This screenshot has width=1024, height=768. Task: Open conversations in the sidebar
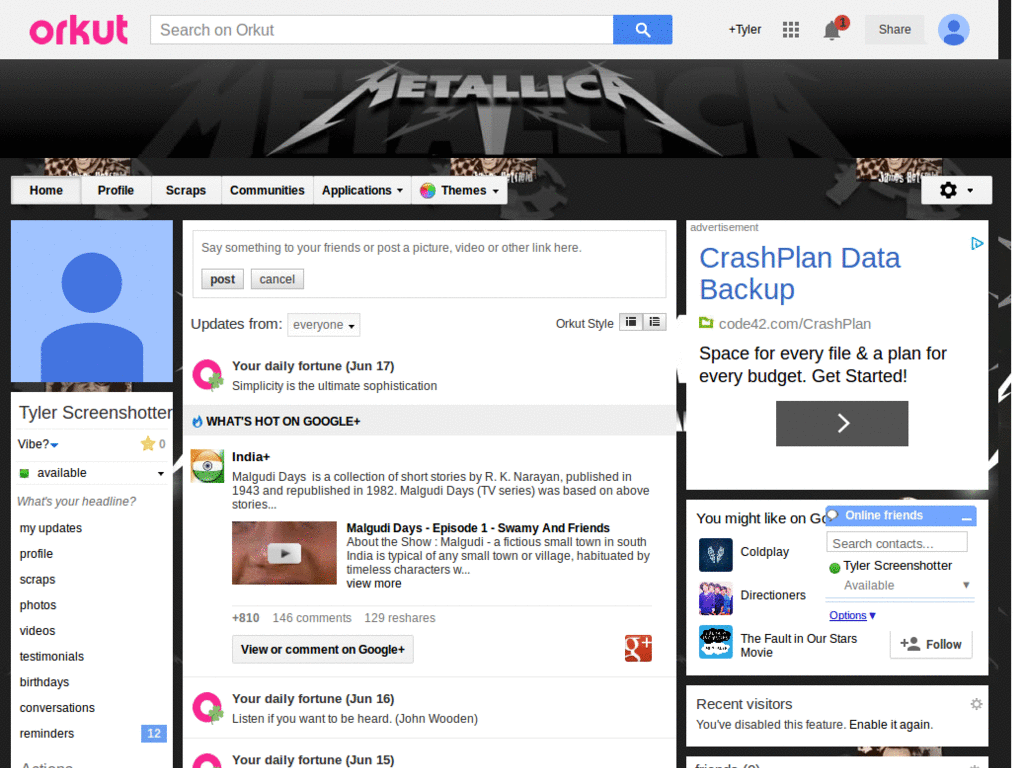(x=57, y=708)
